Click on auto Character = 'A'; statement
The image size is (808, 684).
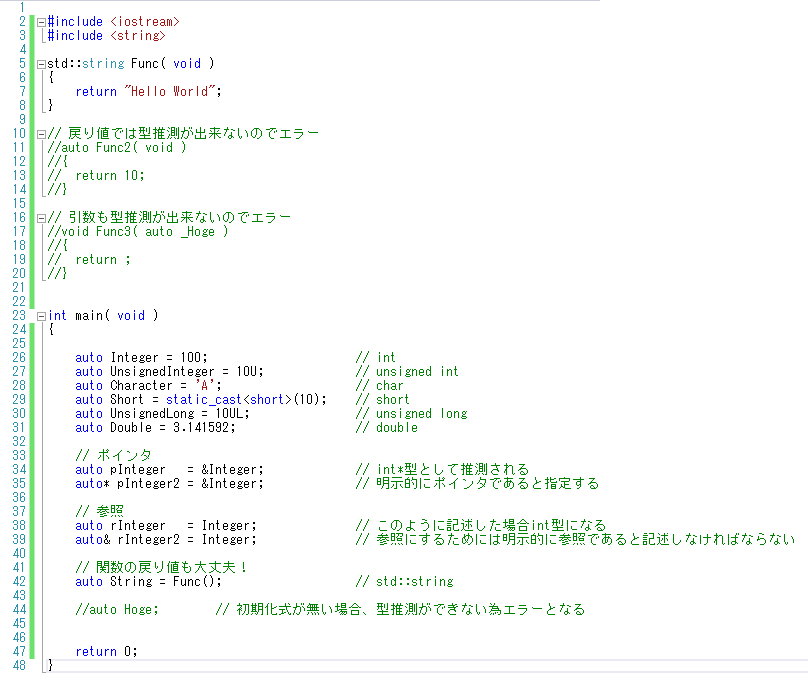tap(148, 386)
